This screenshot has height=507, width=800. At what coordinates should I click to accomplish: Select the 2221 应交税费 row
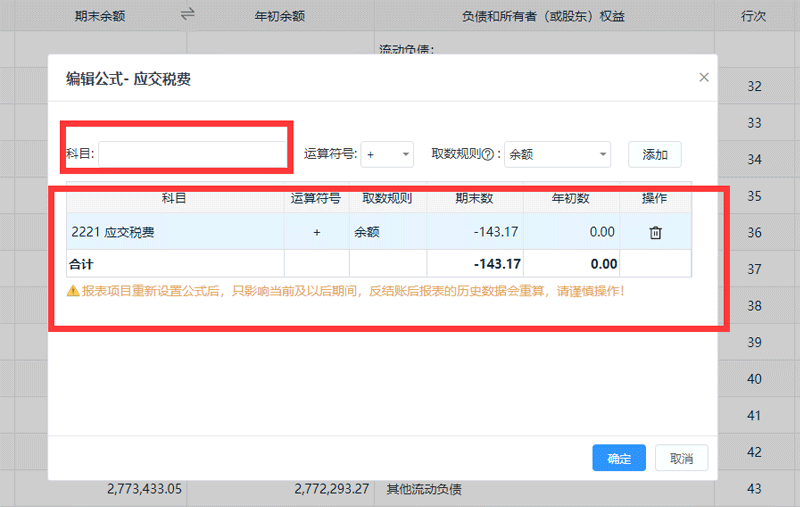(175, 232)
